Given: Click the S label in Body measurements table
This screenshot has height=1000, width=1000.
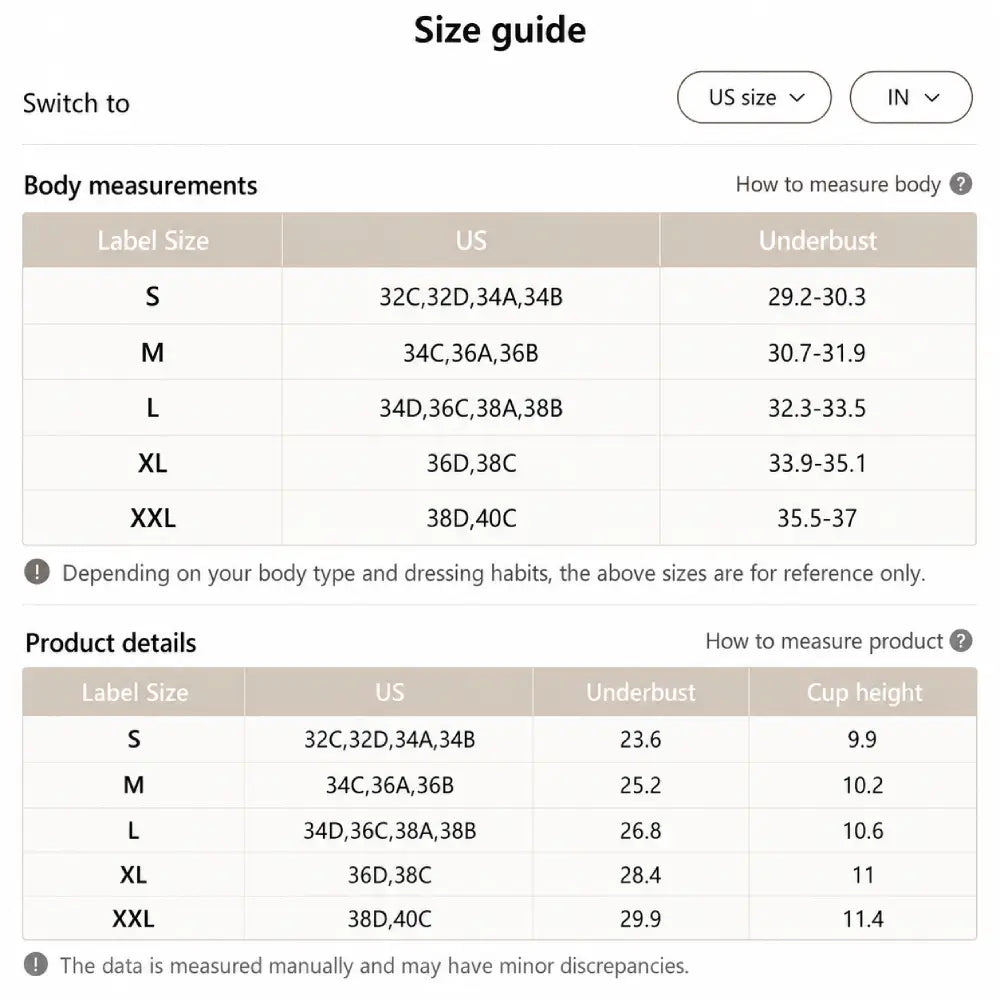Looking at the screenshot, I should [152, 297].
